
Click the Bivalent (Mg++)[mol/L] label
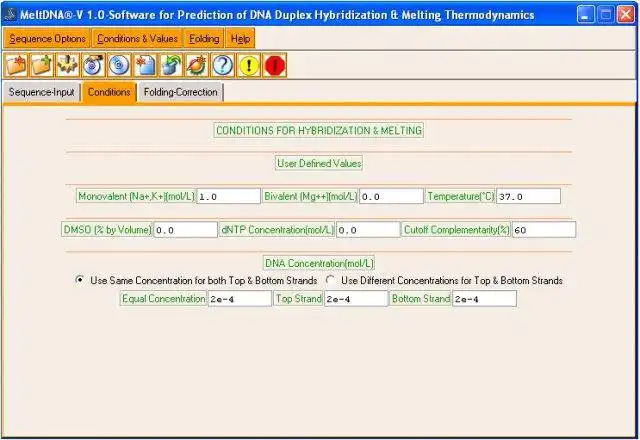tap(310, 196)
